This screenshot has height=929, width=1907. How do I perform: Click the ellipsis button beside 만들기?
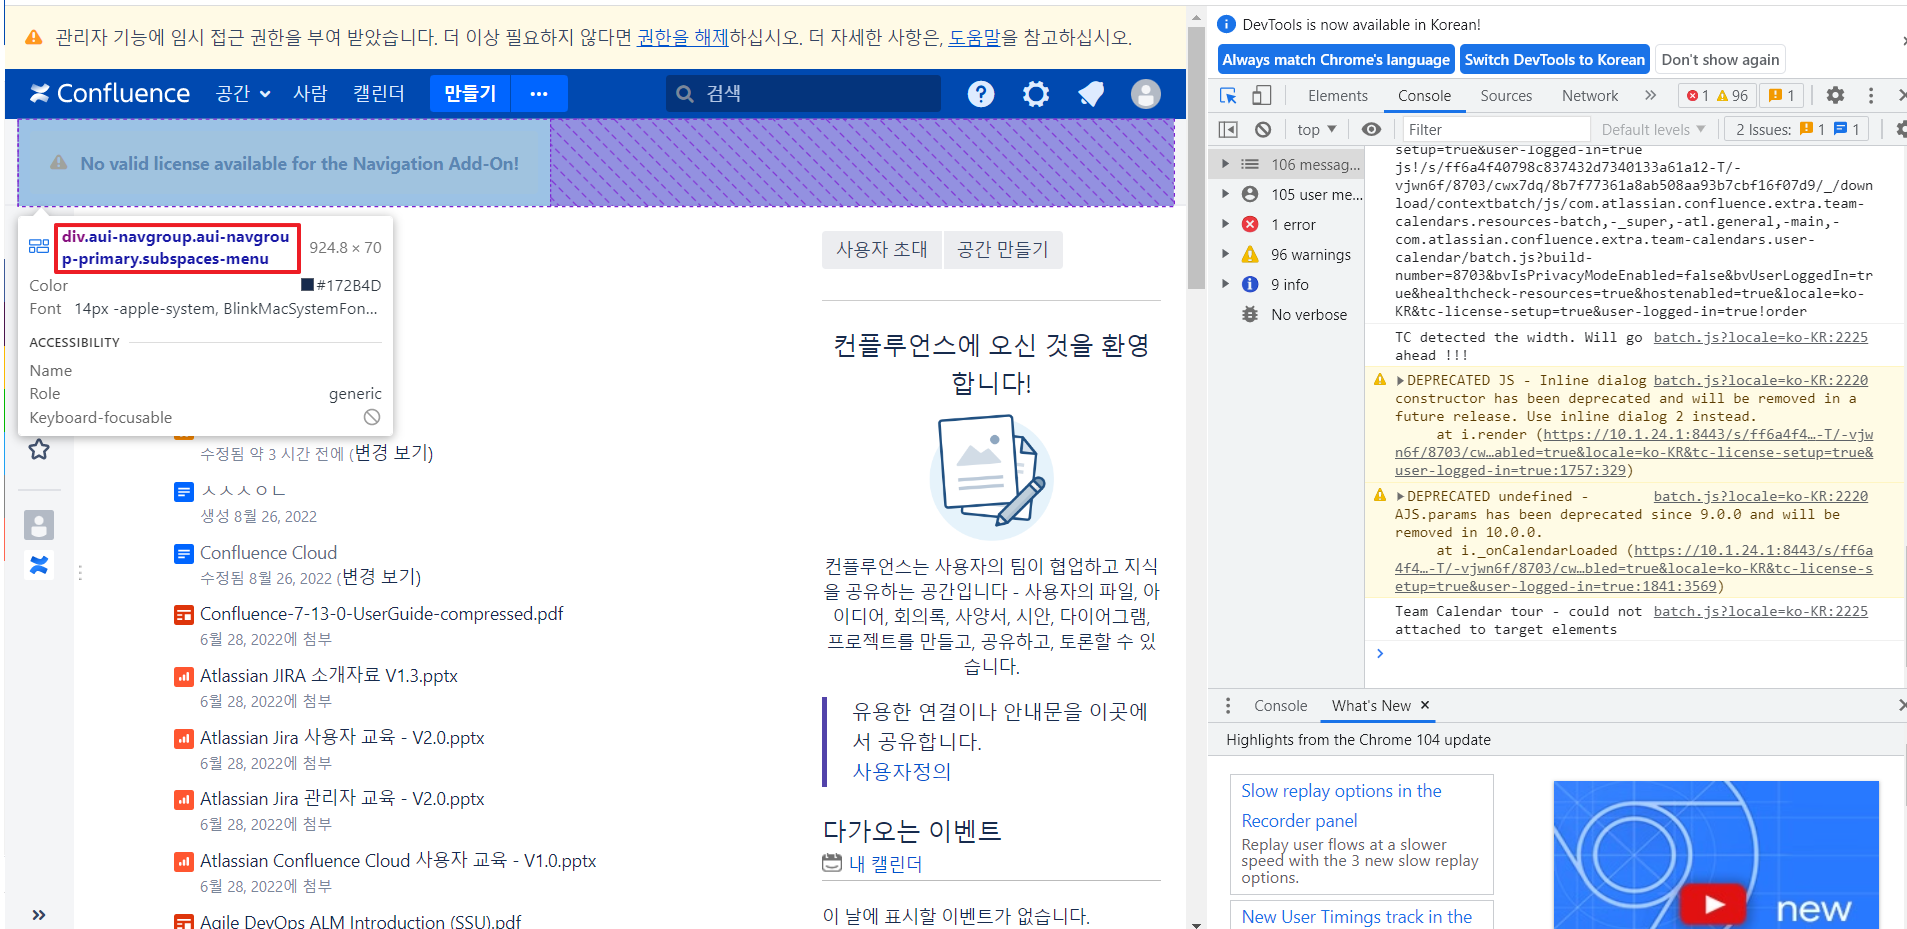tap(539, 93)
